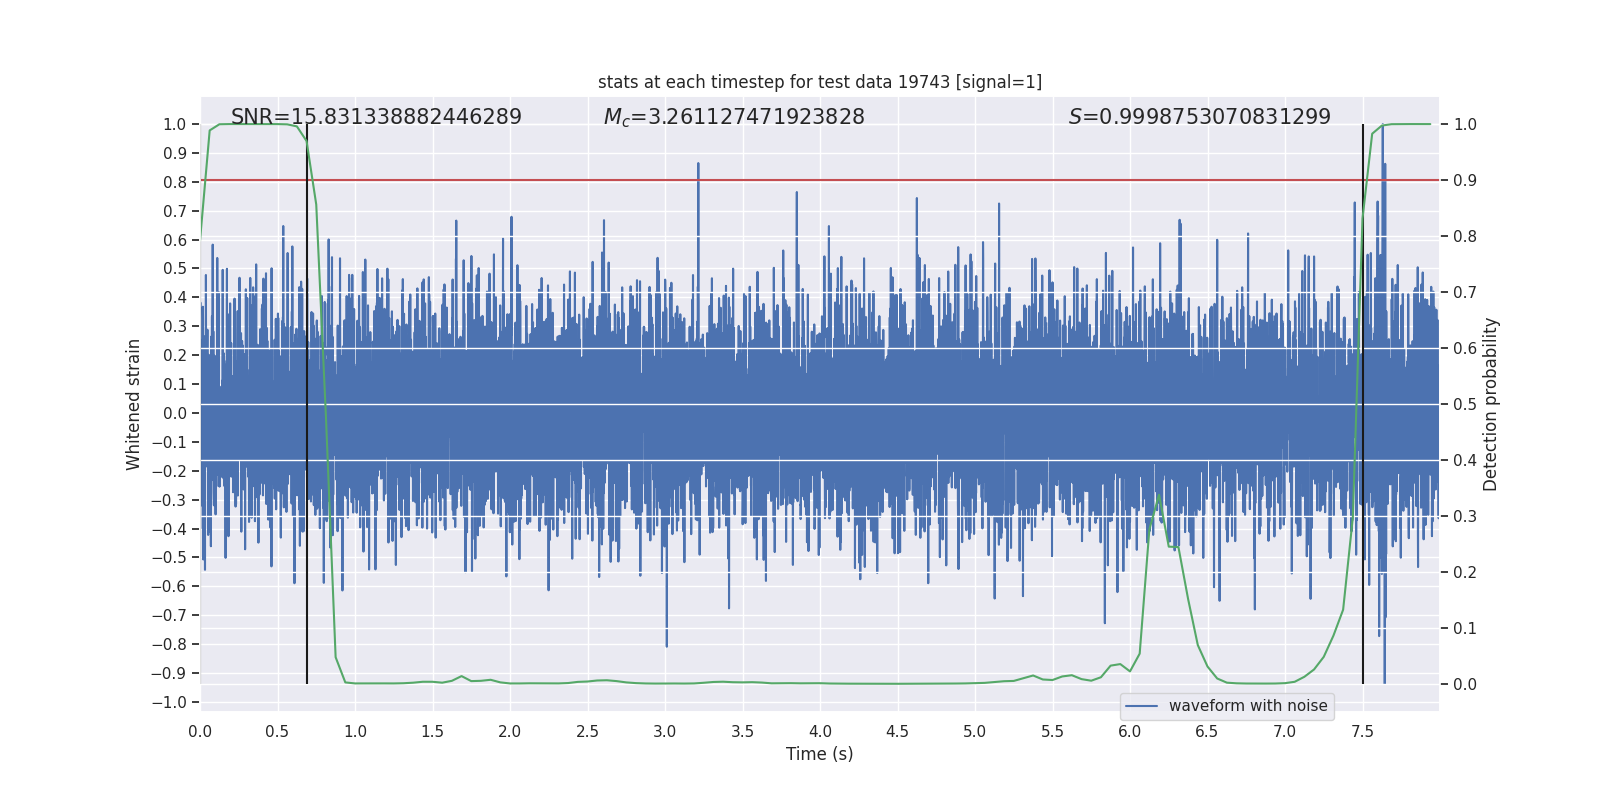The height and width of the screenshot is (800, 1600).
Task: Click the 0.5 tick on Detection probability axis
Action: (x=1465, y=404)
